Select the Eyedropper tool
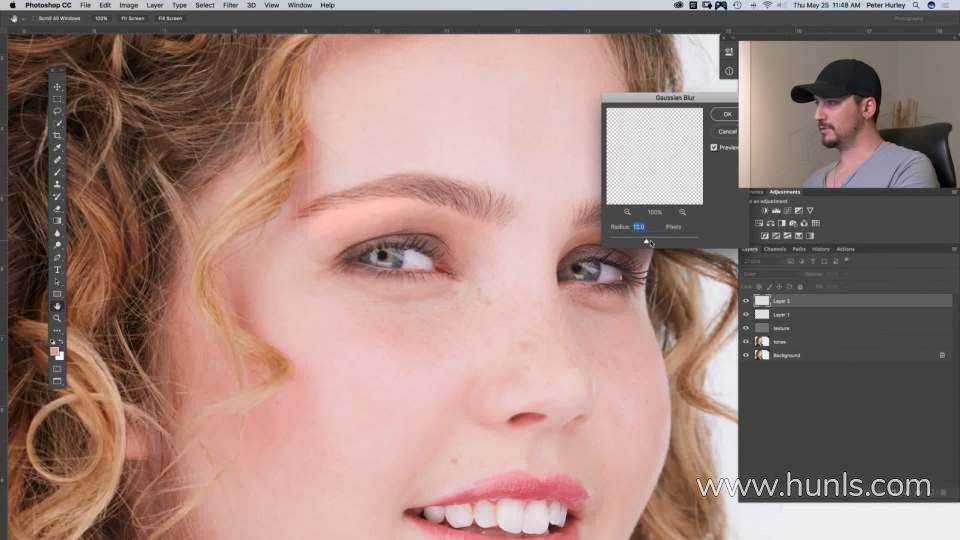 [57, 148]
